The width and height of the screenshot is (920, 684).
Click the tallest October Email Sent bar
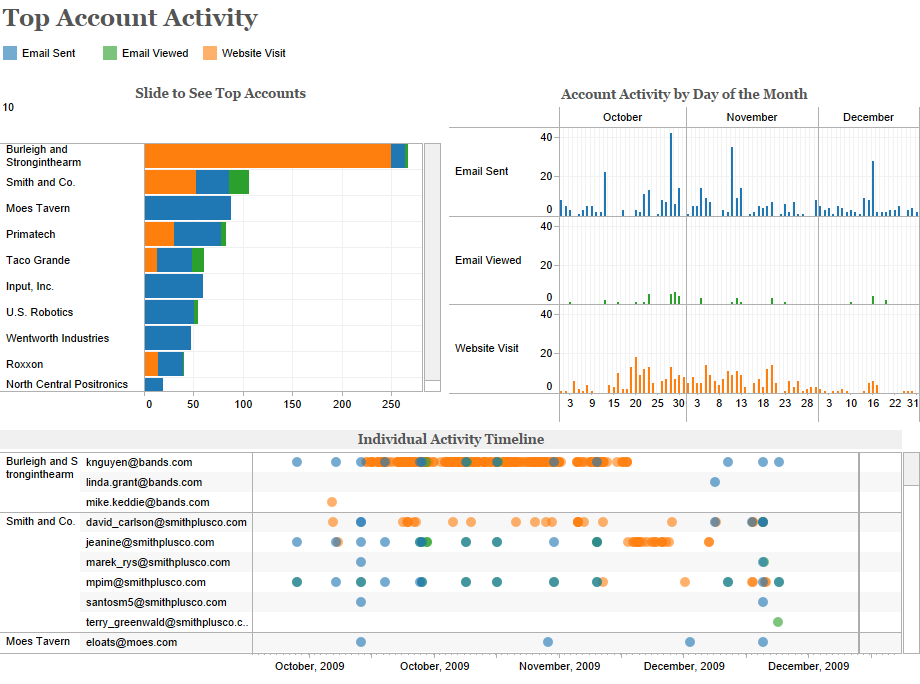(671, 175)
